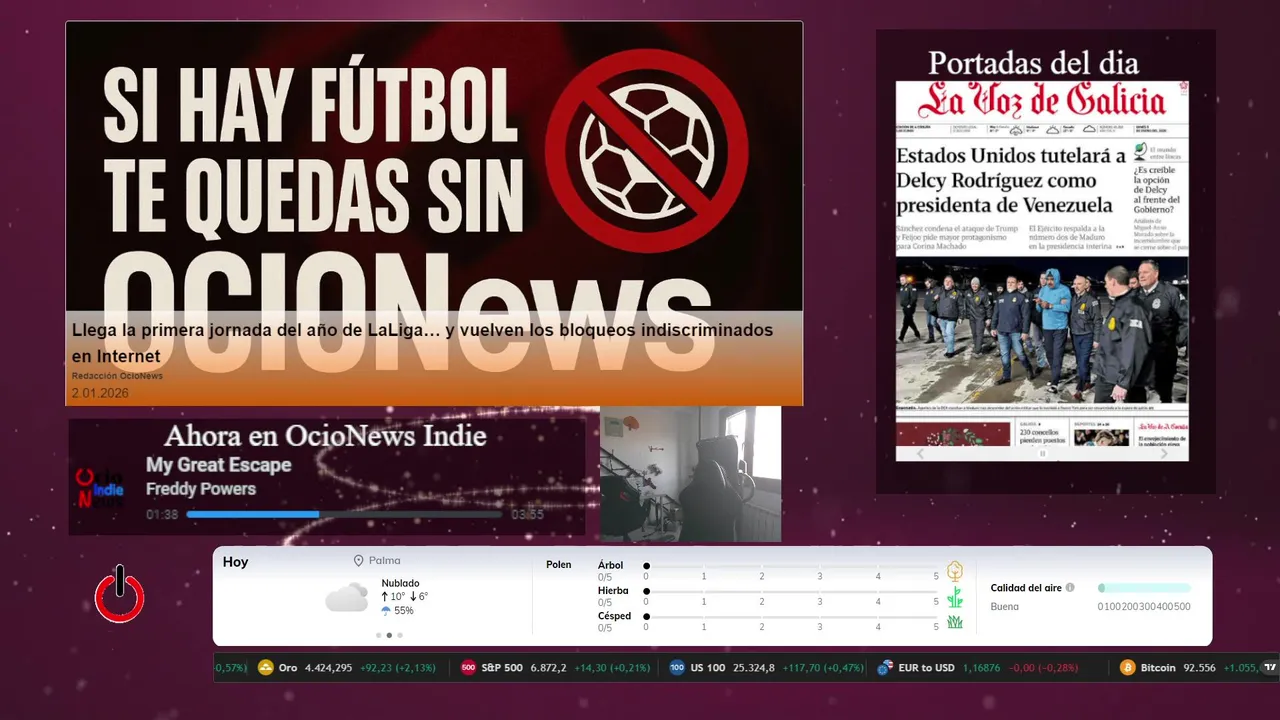Open the LaLiga bloqueos headline article
Viewport: 1280px width, 720px height.
(422, 342)
